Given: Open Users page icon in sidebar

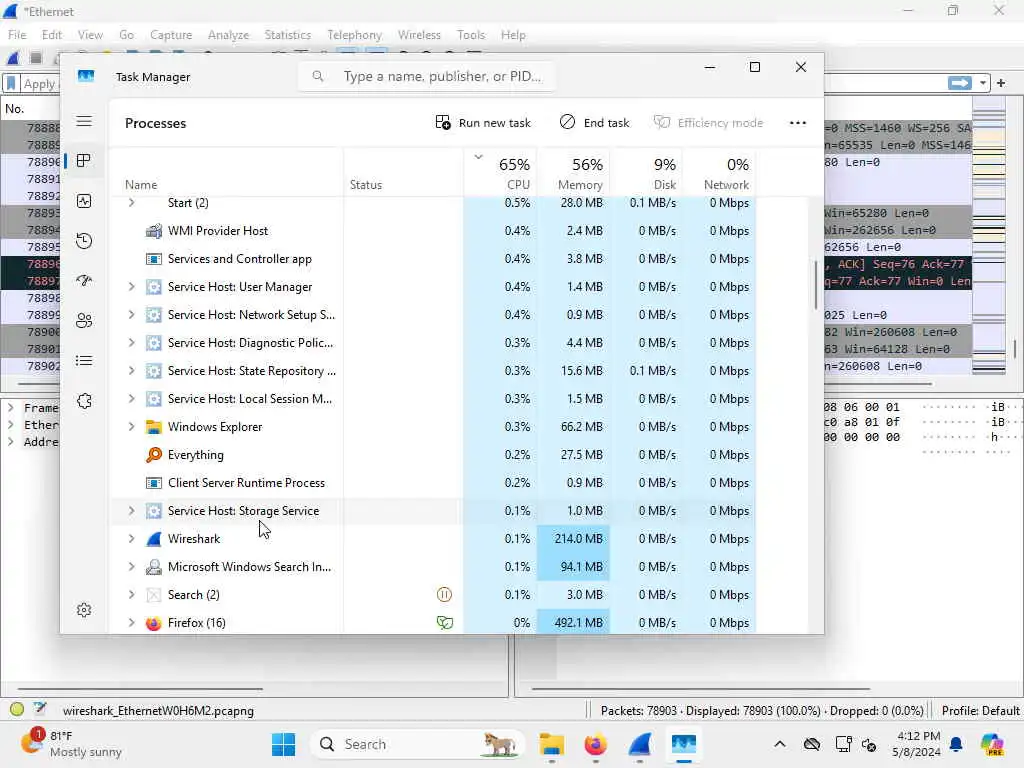Looking at the screenshot, I should point(84,321).
